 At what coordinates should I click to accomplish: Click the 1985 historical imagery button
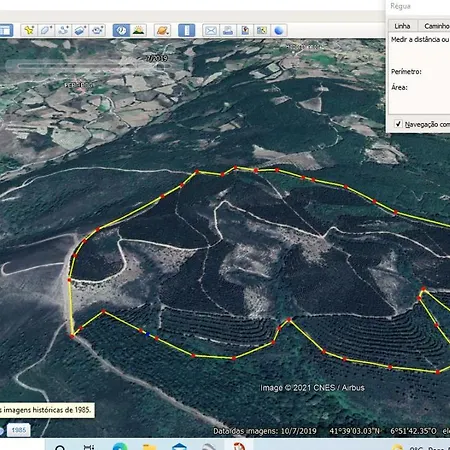point(19,430)
